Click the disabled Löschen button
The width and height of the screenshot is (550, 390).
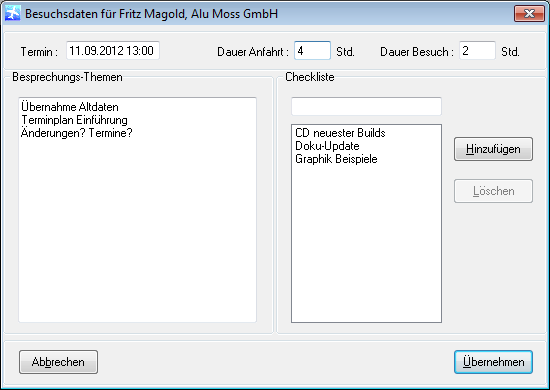coord(493,191)
